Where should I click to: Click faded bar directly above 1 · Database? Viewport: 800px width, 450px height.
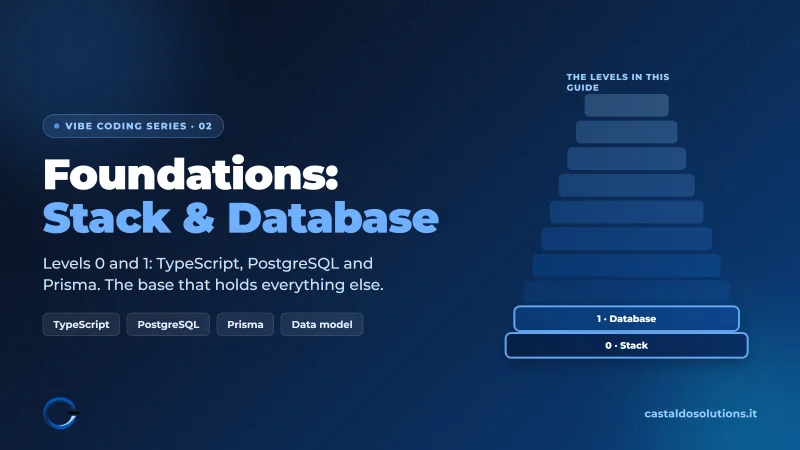pyautogui.click(x=627, y=292)
